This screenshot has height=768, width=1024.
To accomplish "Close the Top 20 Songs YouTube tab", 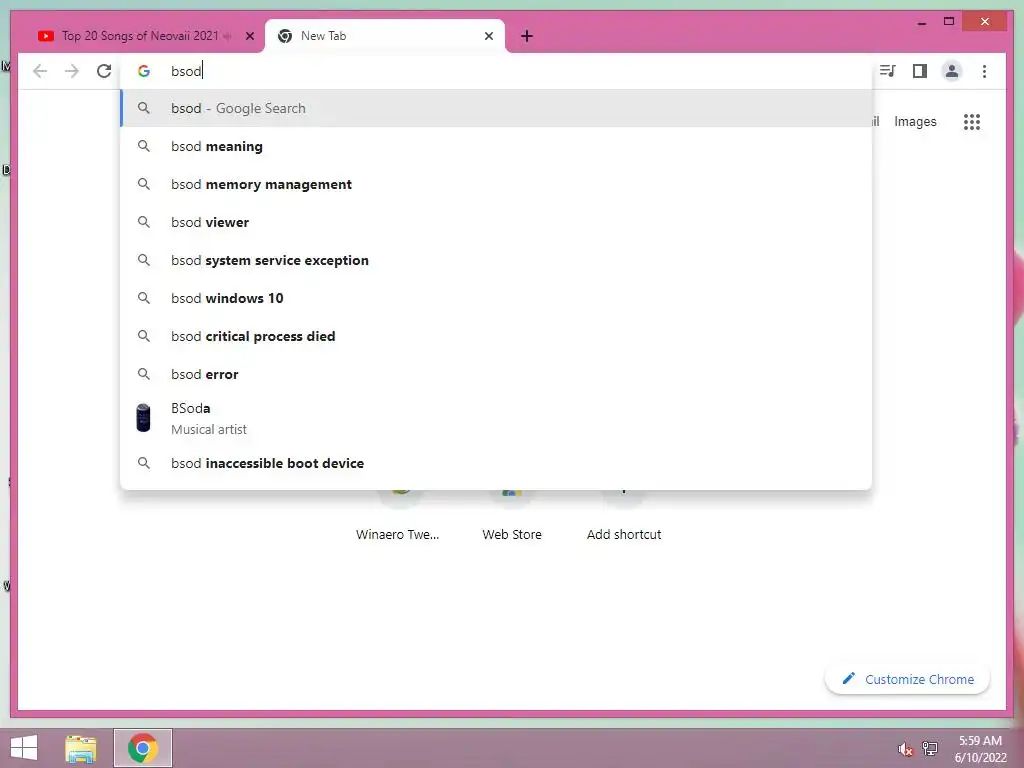I will click(x=249, y=36).
